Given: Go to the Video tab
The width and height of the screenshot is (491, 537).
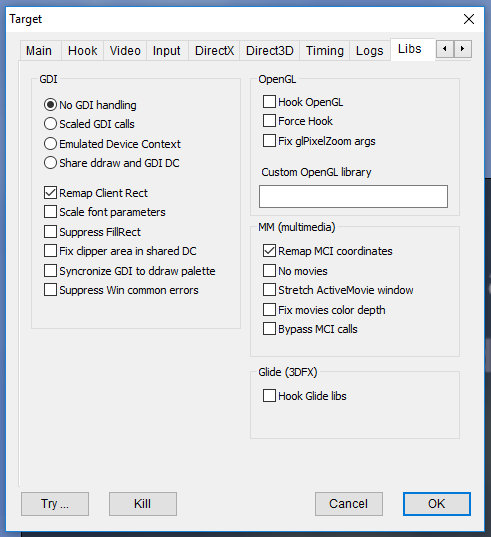Looking at the screenshot, I should tap(125, 51).
